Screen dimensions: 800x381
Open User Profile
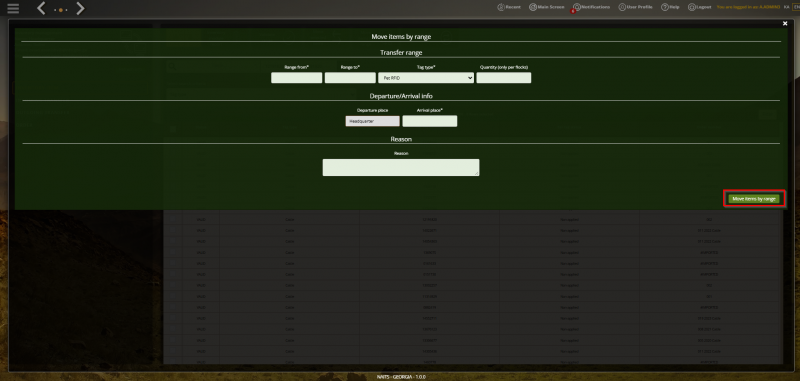[635, 7]
